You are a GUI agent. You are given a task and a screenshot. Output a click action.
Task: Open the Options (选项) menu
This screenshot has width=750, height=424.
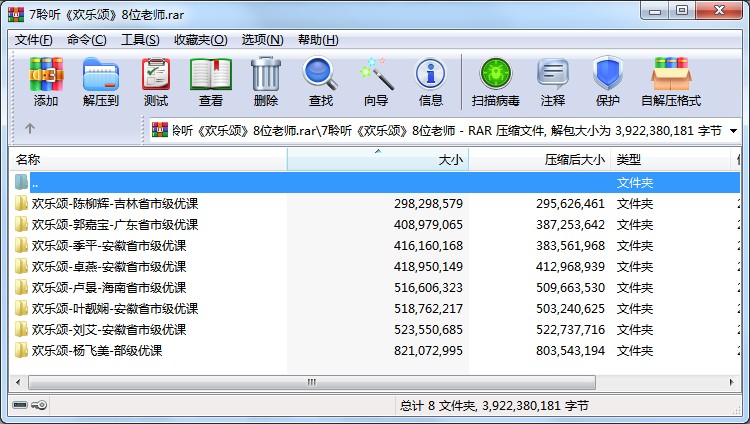[x=262, y=40]
